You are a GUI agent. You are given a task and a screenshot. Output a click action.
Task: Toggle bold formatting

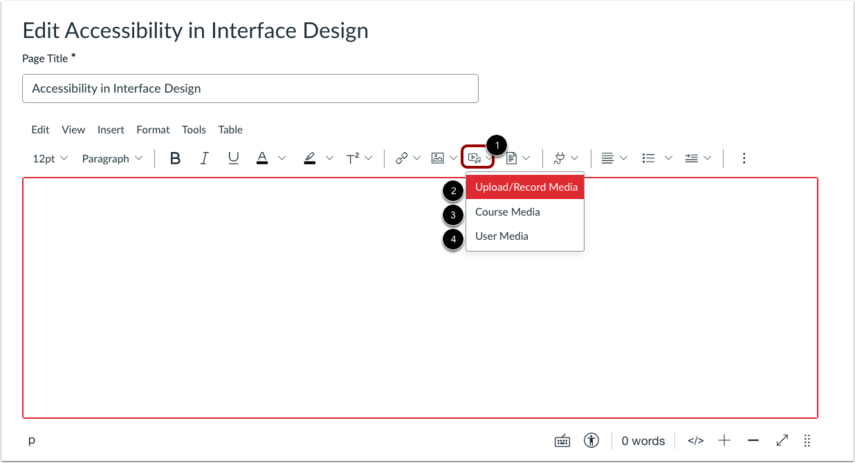pyautogui.click(x=175, y=158)
